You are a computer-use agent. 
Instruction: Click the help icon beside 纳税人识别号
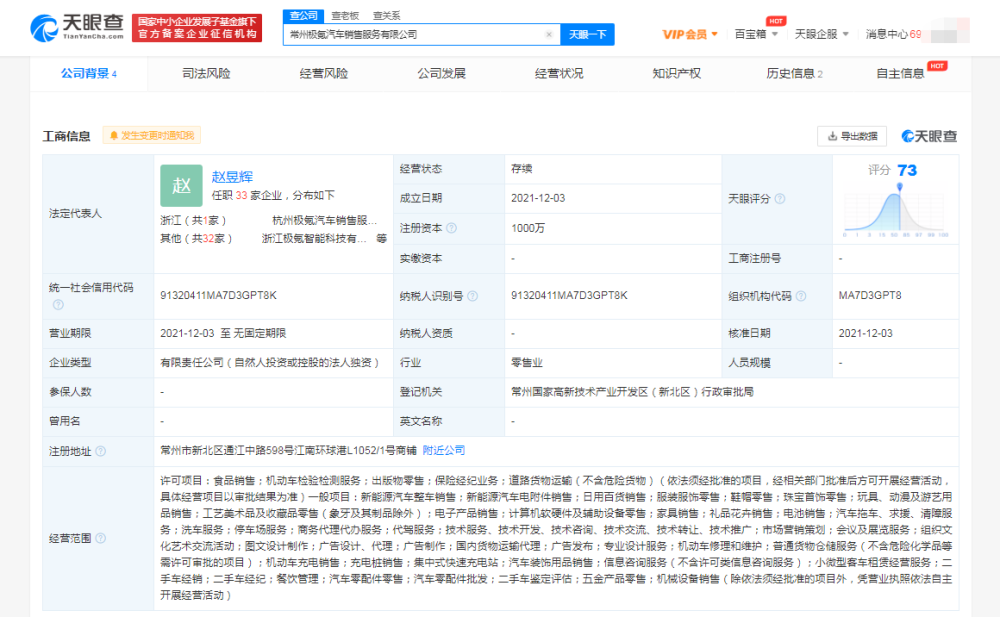pos(471,296)
